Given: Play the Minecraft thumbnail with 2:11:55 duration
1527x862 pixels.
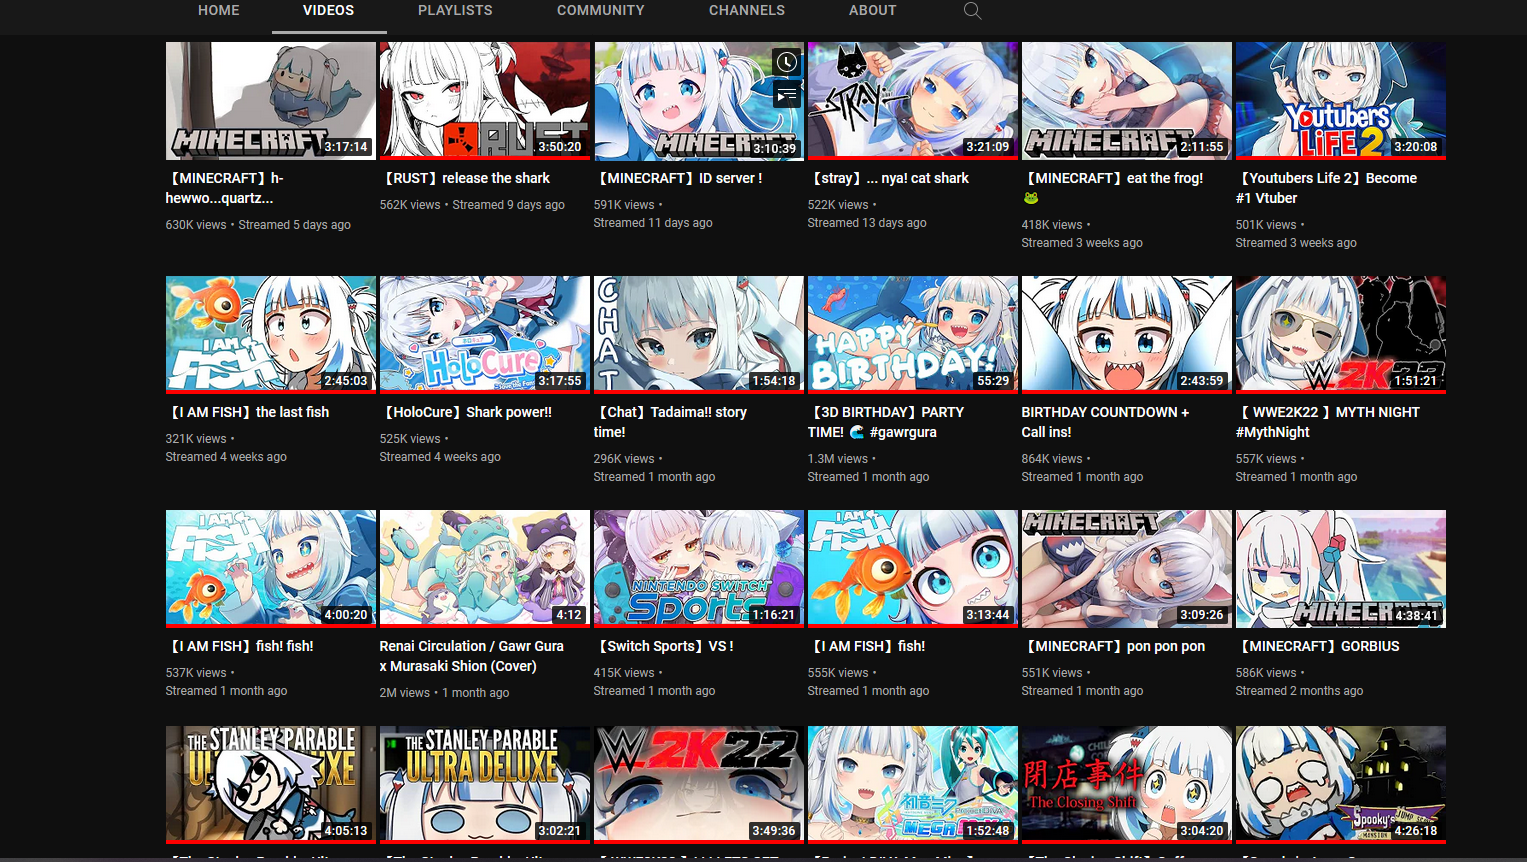Looking at the screenshot, I should click(x=1127, y=100).
